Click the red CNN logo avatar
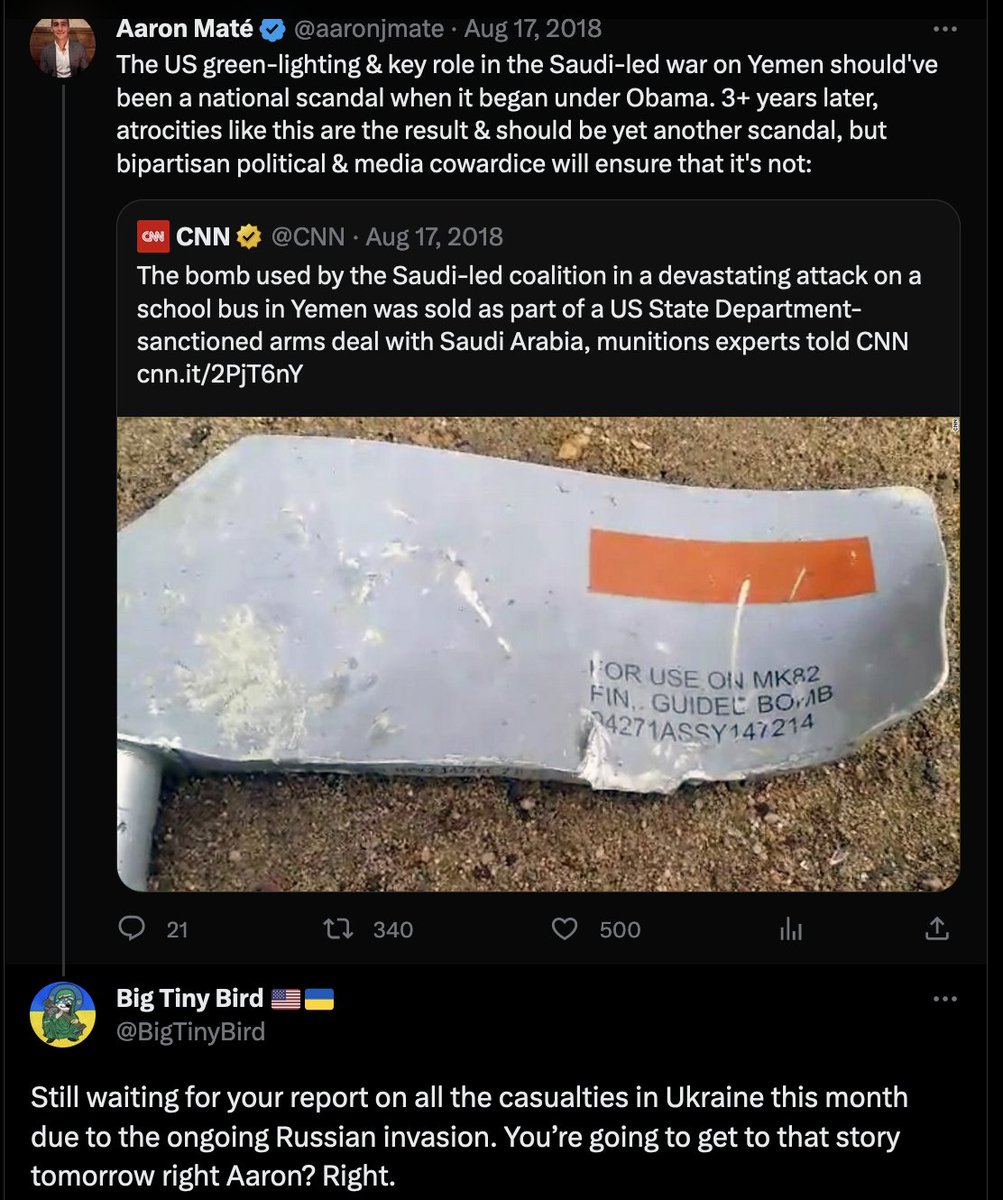 pyautogui.click(x=153, y=236)
